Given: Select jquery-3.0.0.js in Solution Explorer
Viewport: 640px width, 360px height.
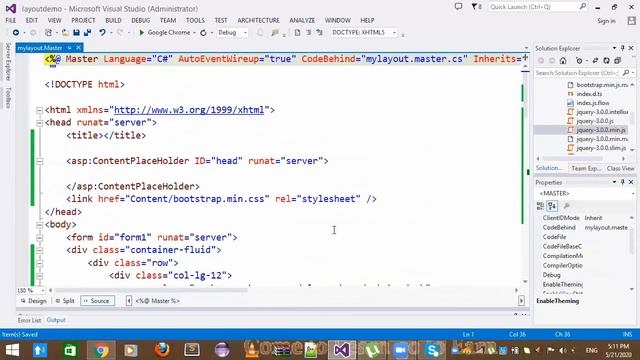Looking at the screenshot, I should pyautogui.click(x=595, y=121).
